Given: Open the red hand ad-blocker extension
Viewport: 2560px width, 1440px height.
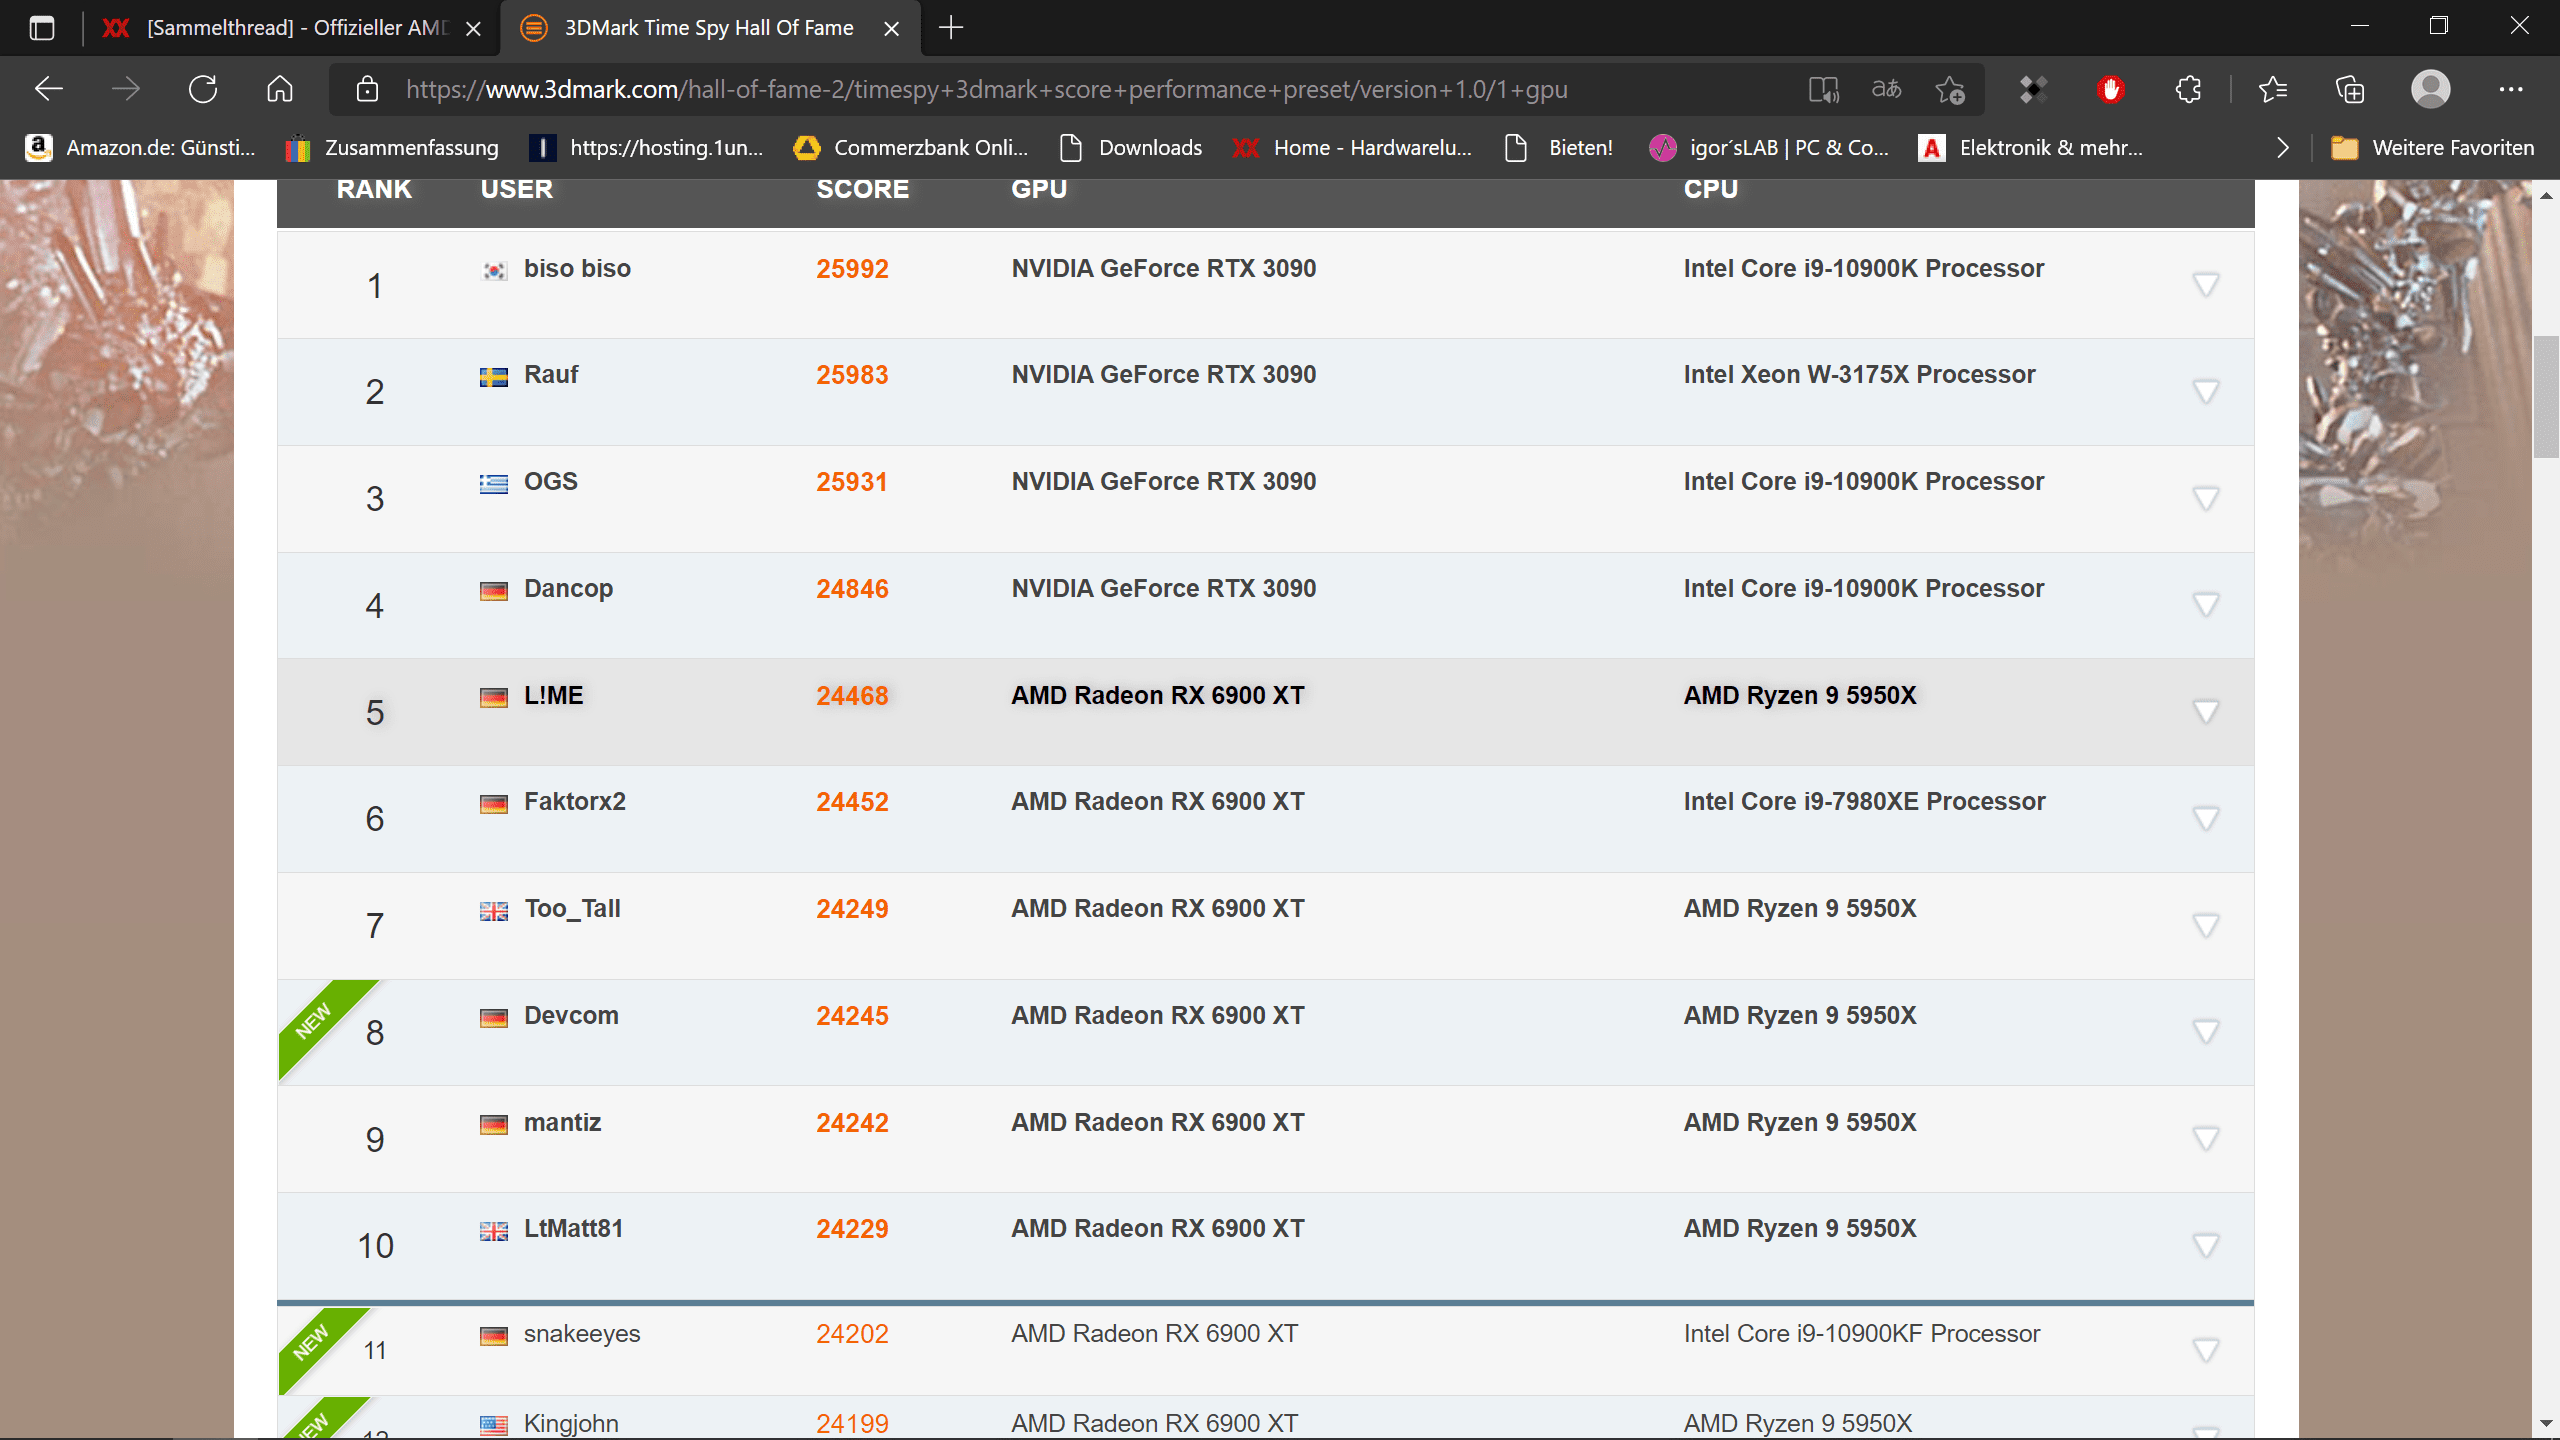Looking at the screenshot, I should [2110, 89].
